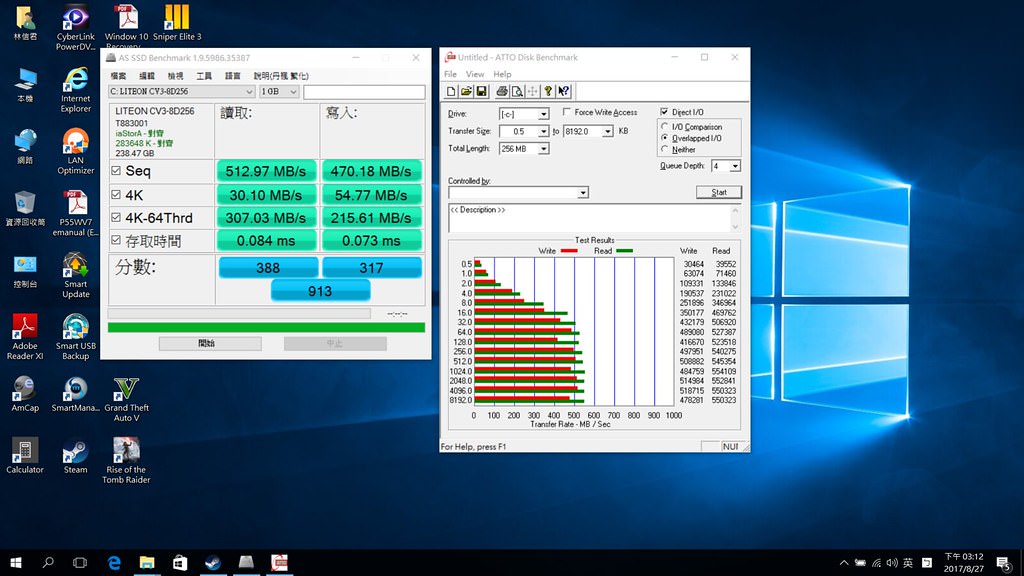Open the Smart Update desktop icon
Viewport: 1024px width, 576px height.
click(75, 275)
